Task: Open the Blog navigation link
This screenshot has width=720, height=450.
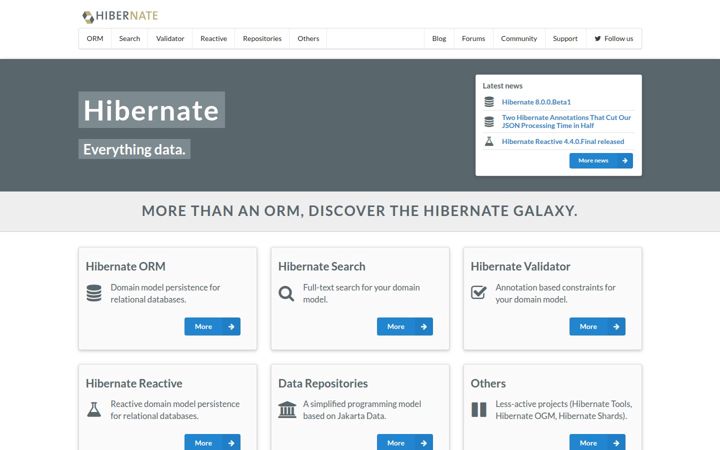Action: 439,39
